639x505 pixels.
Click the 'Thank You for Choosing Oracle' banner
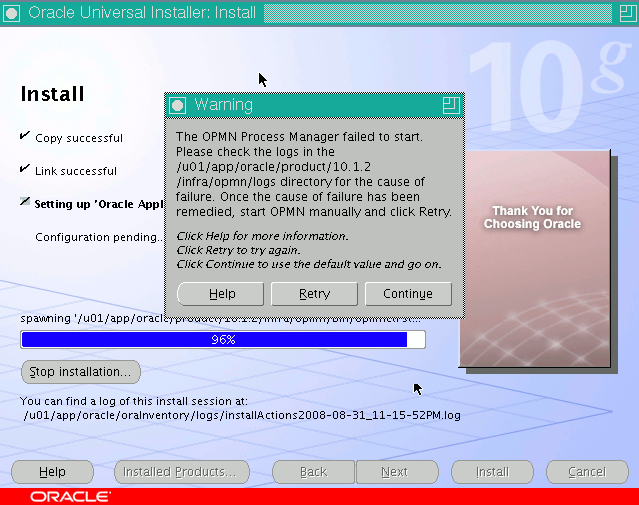click(532, 217)
